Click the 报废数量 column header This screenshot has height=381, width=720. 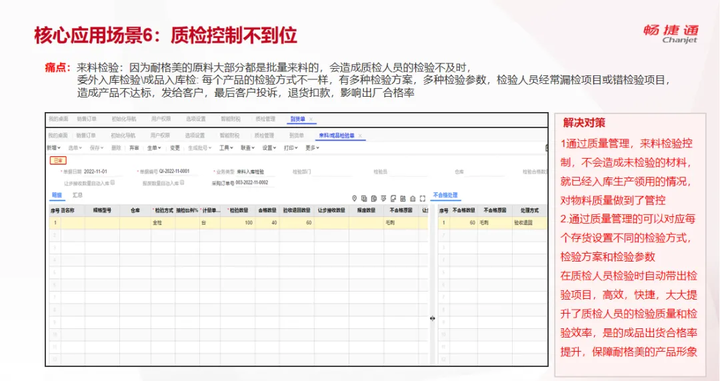pos(366,210)
